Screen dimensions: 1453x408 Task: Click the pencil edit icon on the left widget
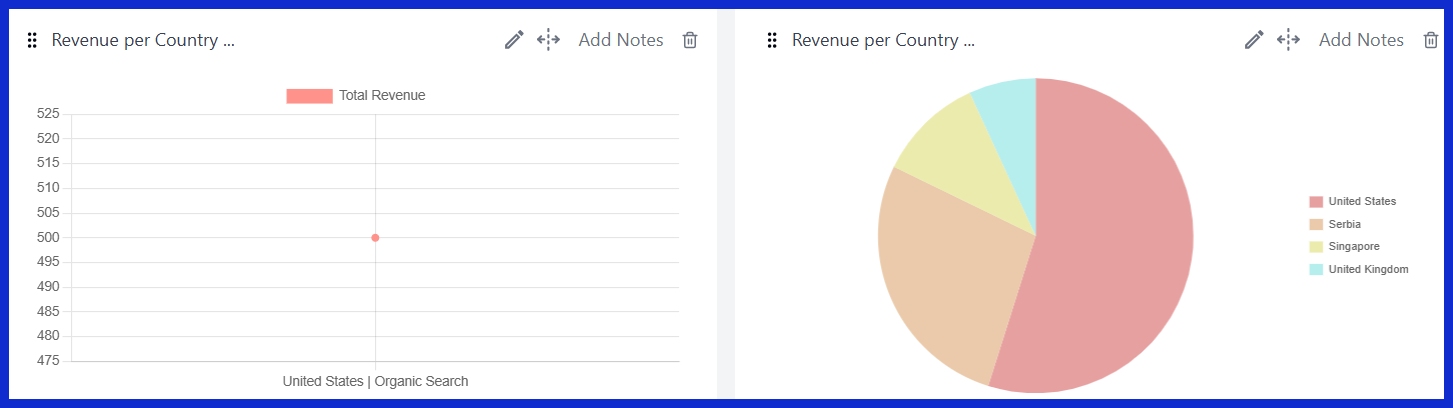[514, 40]
